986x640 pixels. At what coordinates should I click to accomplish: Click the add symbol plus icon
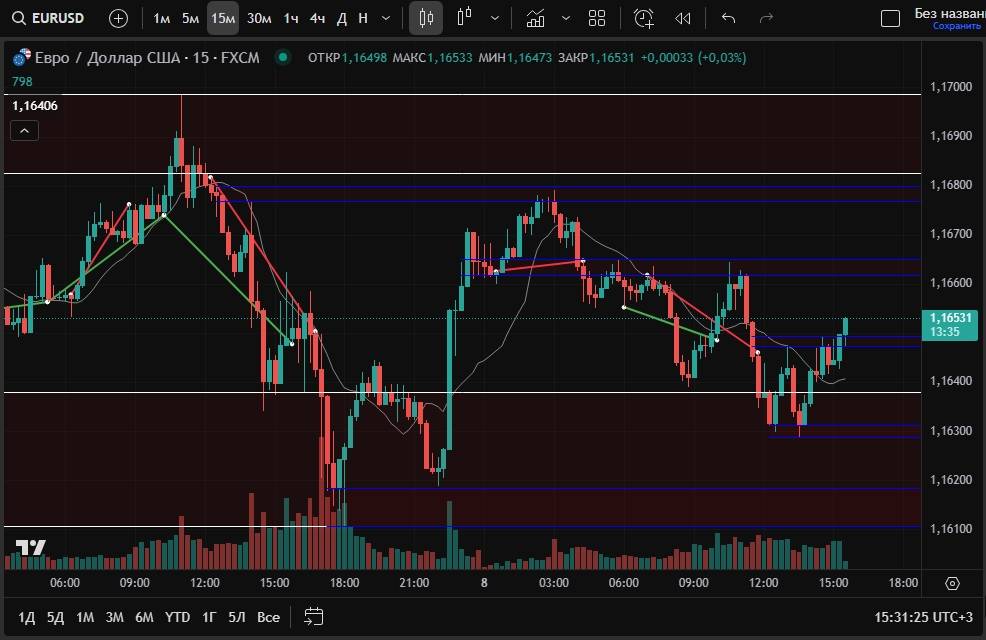point(118,18)
